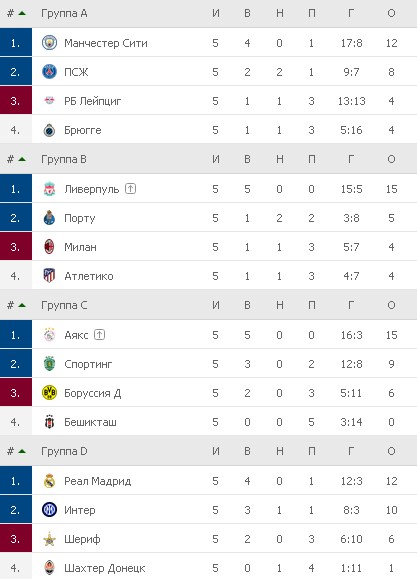417x579 pixels.
Task: Click rank 3 maroon cell beside Милан
Action: [16, 247]
